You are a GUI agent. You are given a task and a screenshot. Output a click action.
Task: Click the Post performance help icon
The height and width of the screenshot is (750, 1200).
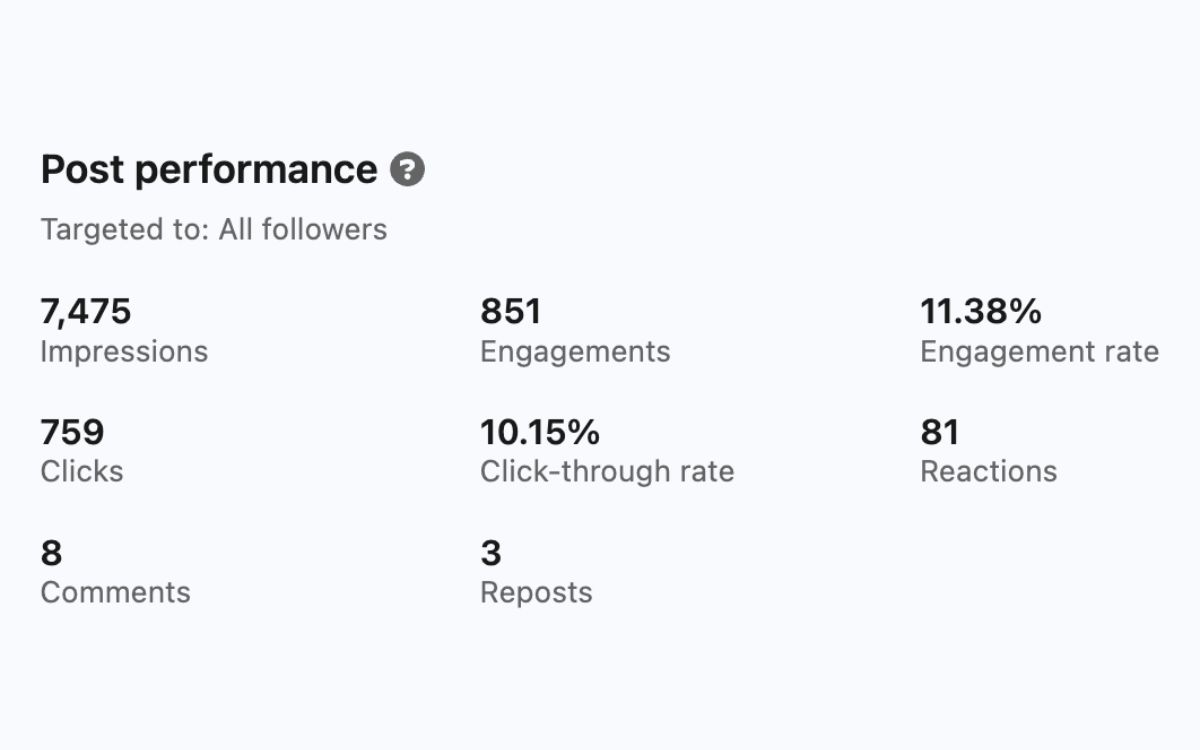tap(408, 170)
